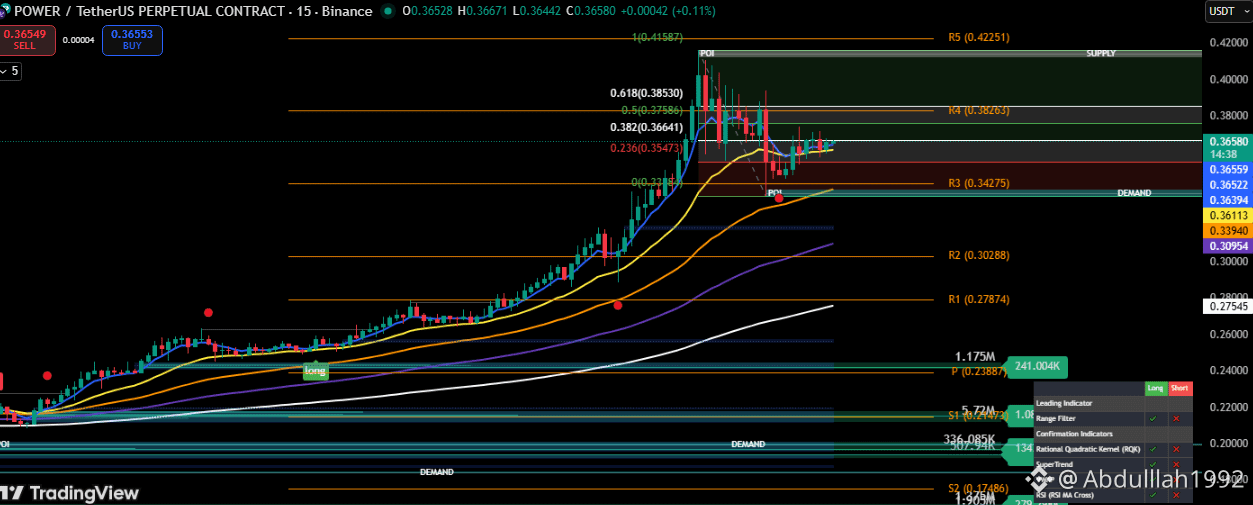This screenshot has height=505, width=1253.
Task: Click the blue BUY 0.36553 button
Action: (x=132, y=39)
